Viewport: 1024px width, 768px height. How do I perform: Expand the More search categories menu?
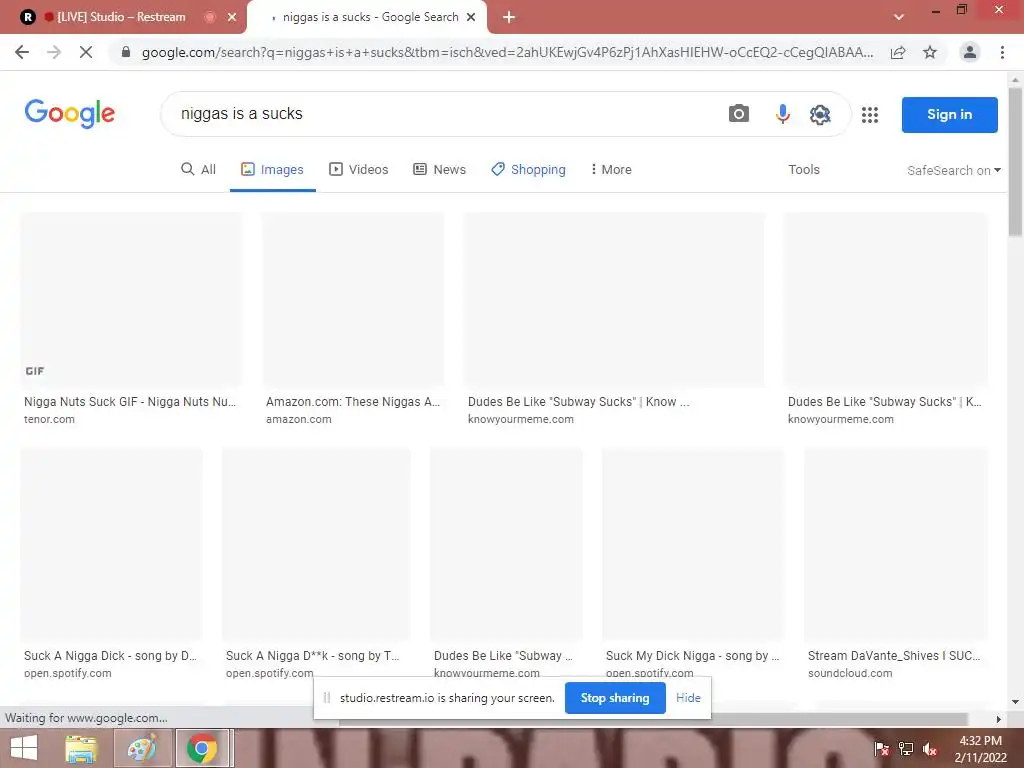(611, 170)
